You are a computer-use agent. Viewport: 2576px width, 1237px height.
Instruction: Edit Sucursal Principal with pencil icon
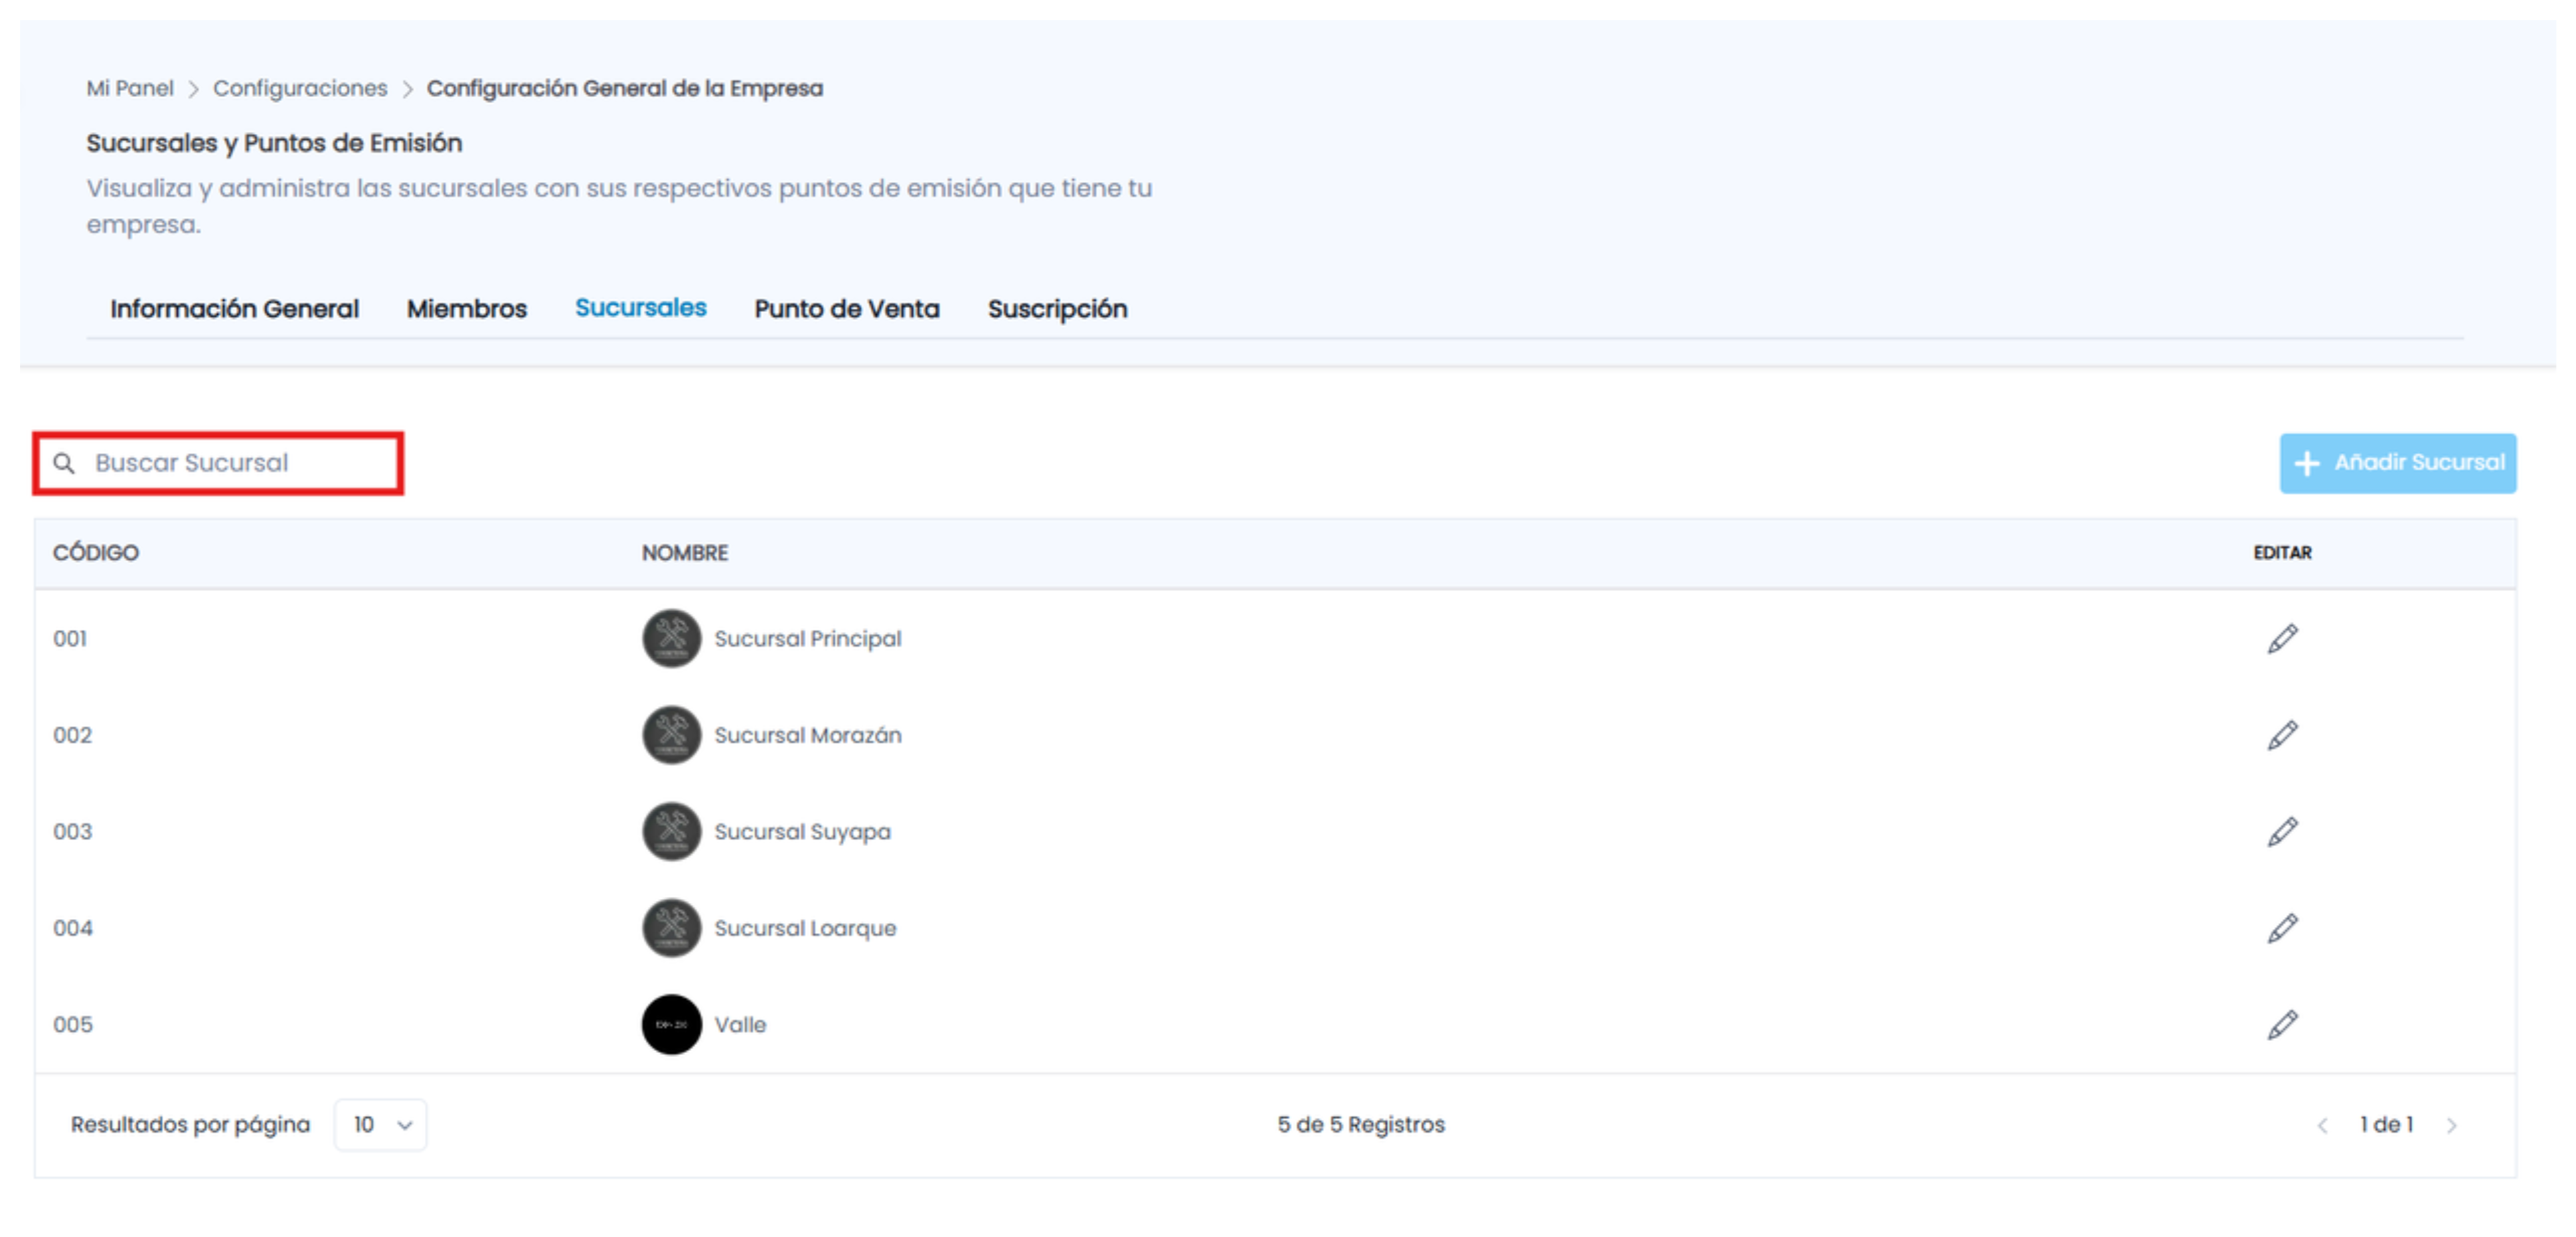click(2282, 638)
